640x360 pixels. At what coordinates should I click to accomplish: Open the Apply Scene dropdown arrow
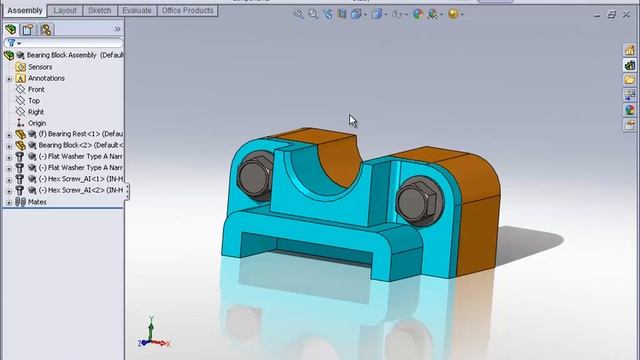pos(442,15)
